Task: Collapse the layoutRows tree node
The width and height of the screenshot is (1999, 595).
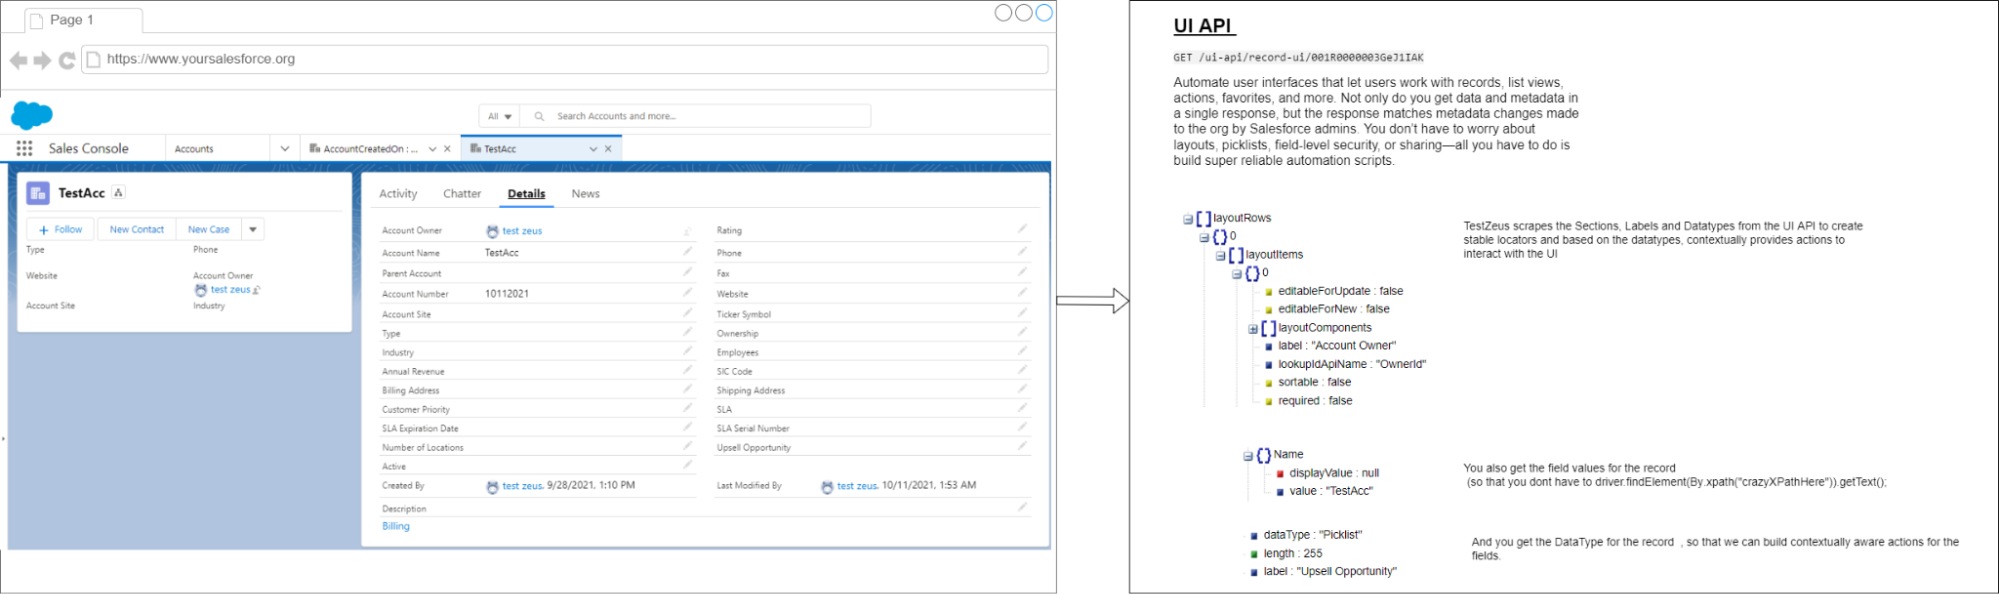Action: point(1188,219)
